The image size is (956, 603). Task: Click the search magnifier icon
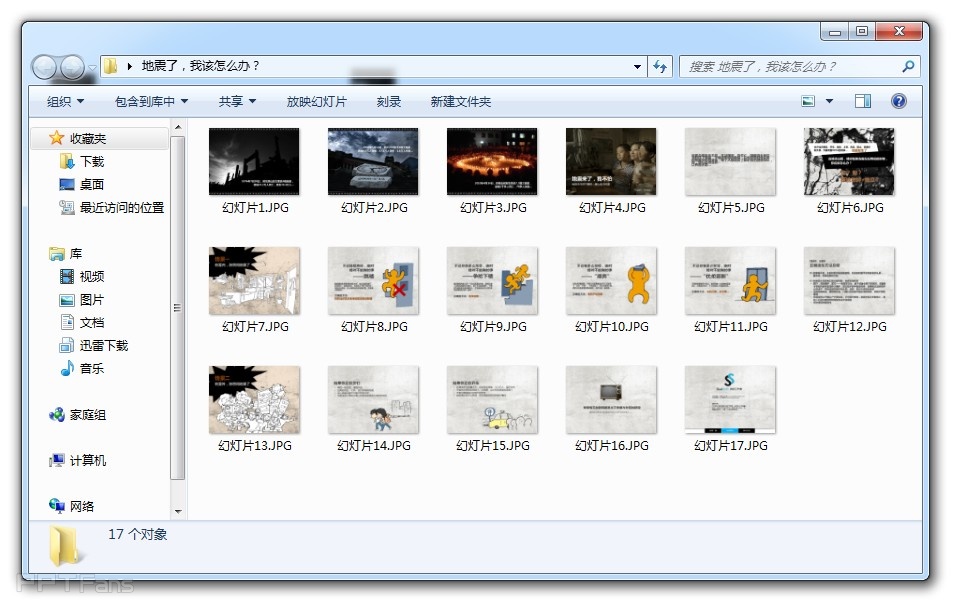908,67
